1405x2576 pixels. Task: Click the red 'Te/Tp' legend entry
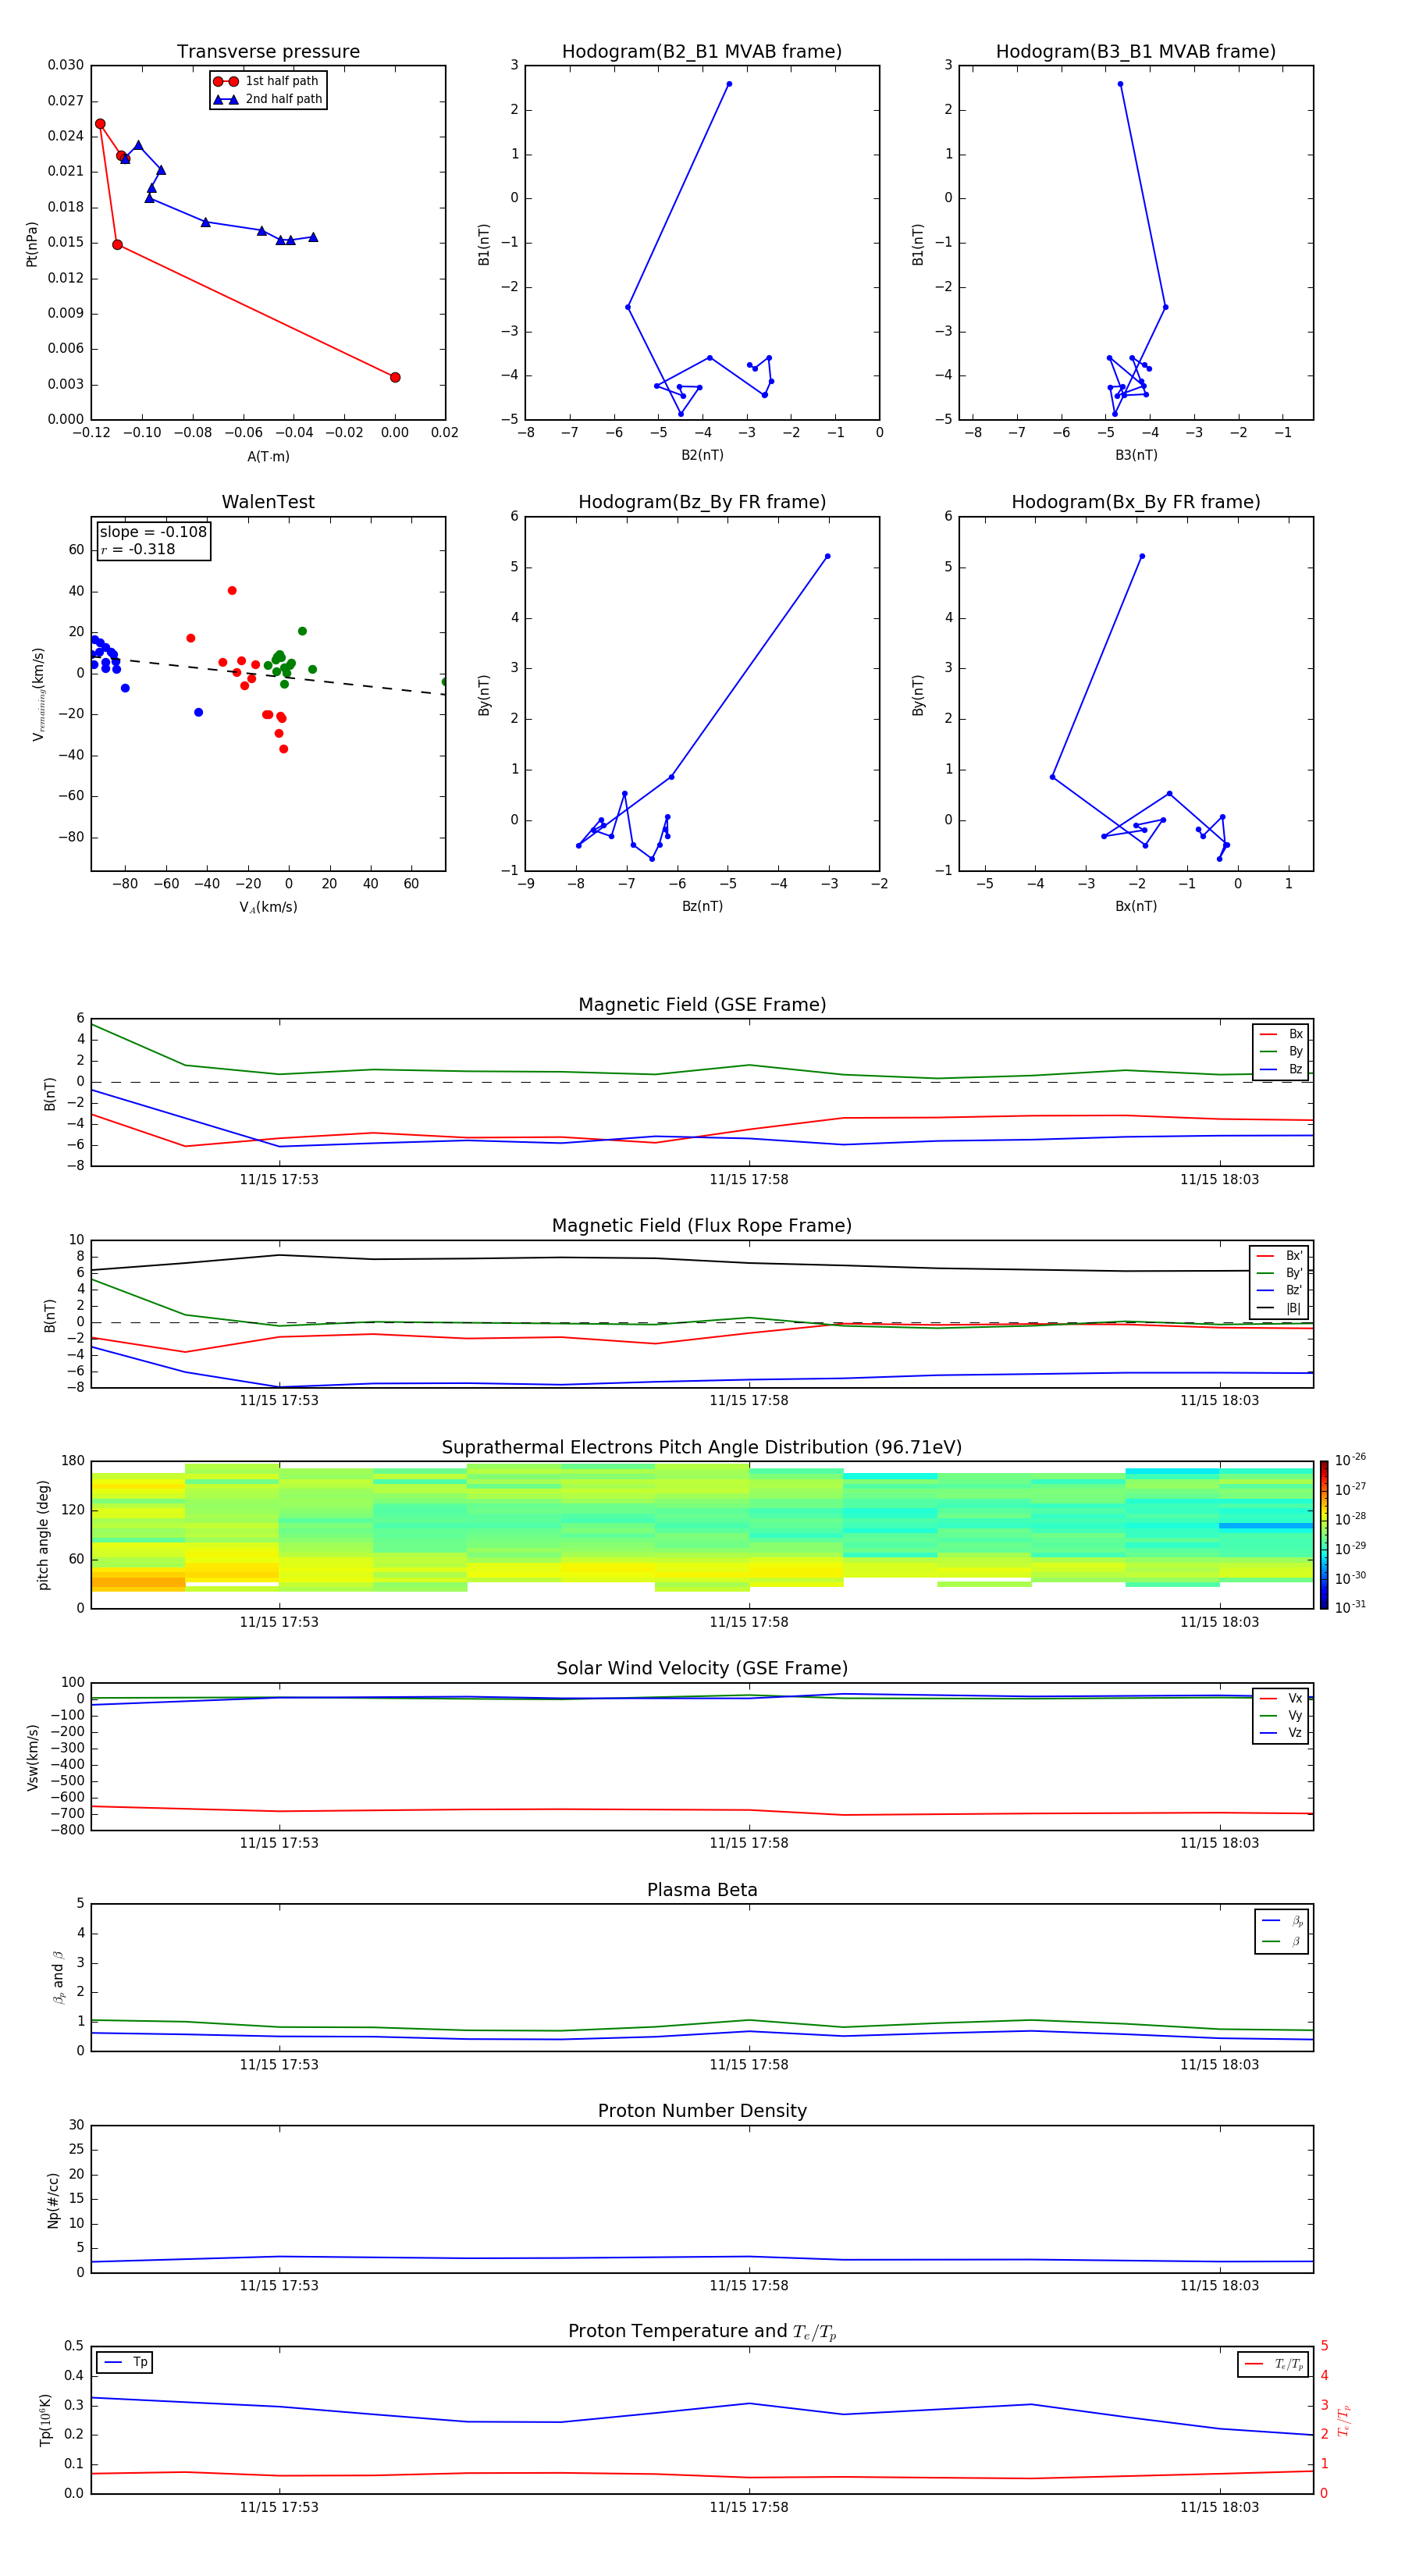point(1274,2364)
